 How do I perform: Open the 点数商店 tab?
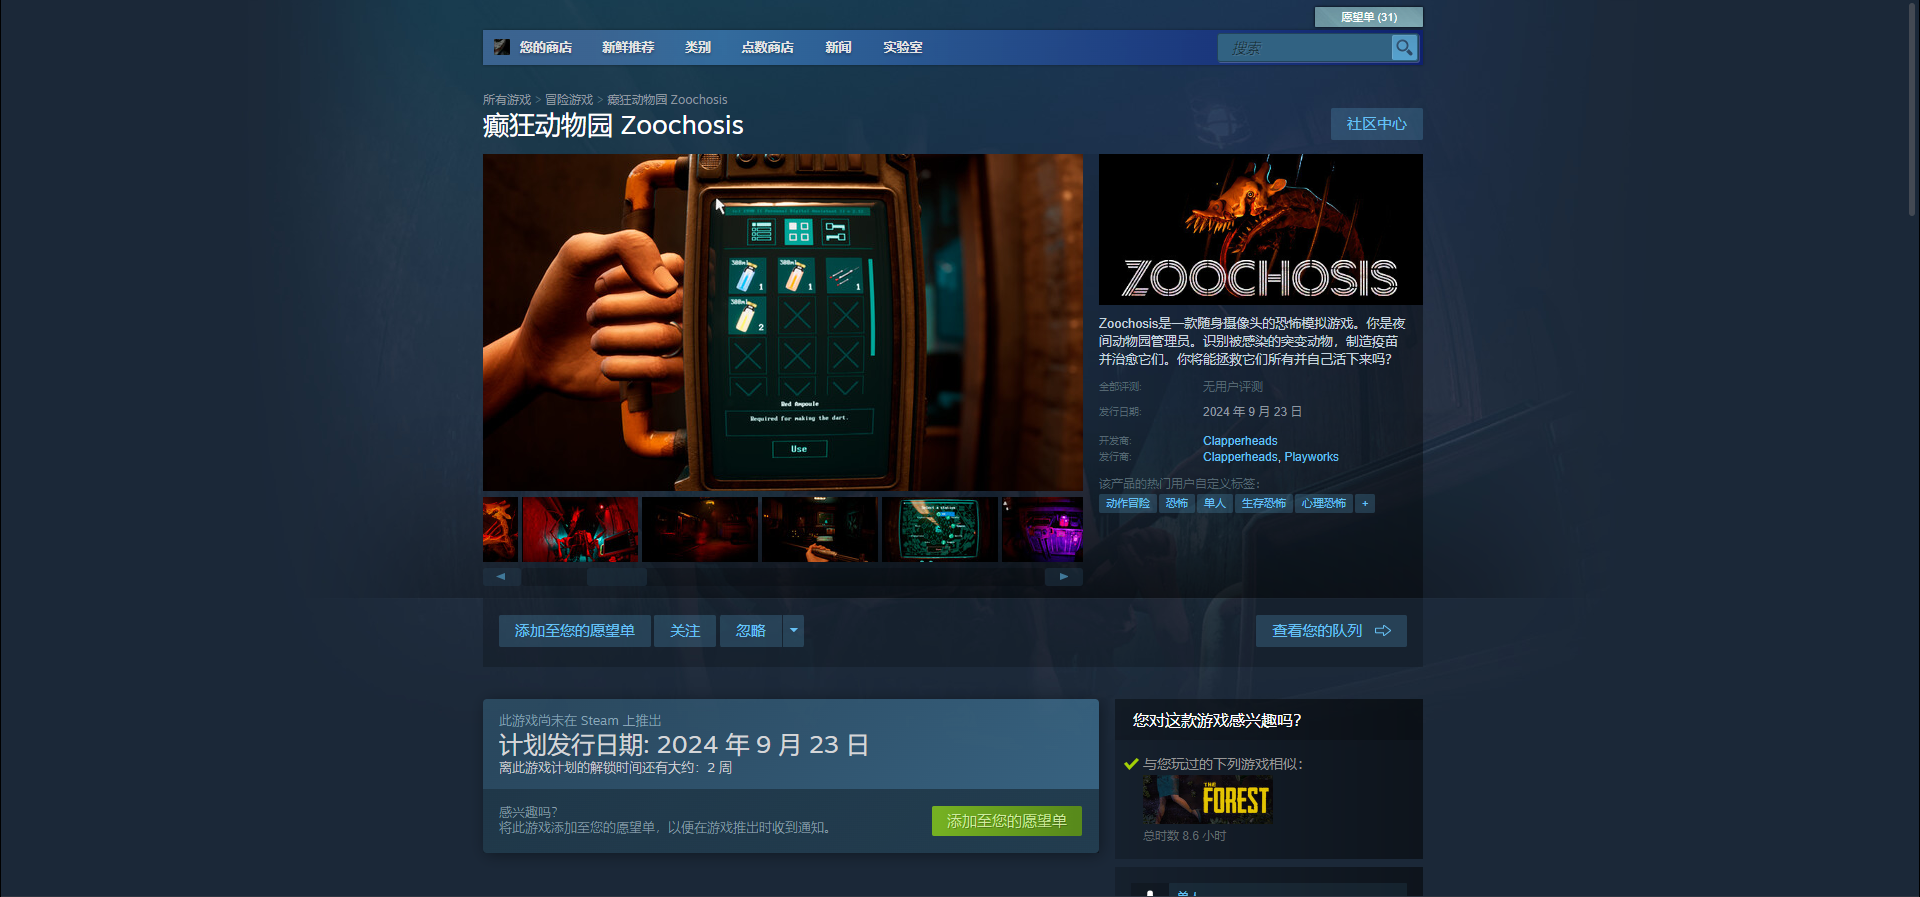[767, 47]
